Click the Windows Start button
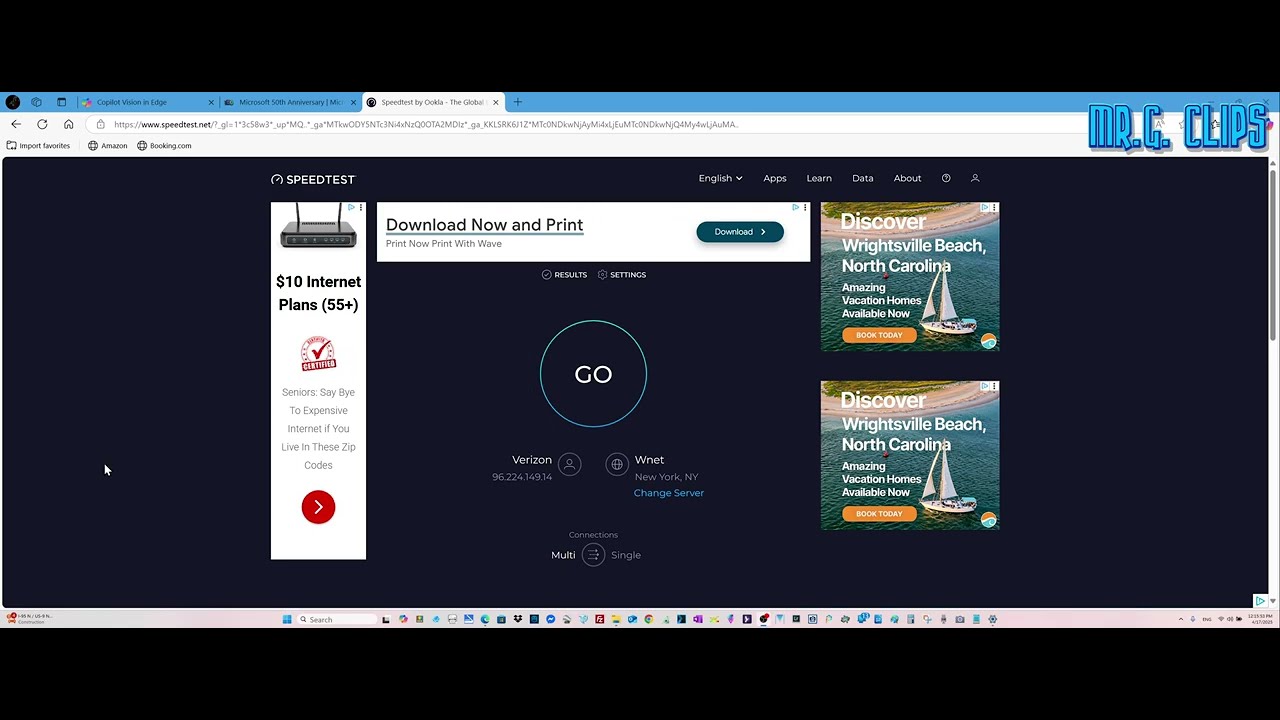The height and width of the screenshot is (720, 1280). (287, 619)
